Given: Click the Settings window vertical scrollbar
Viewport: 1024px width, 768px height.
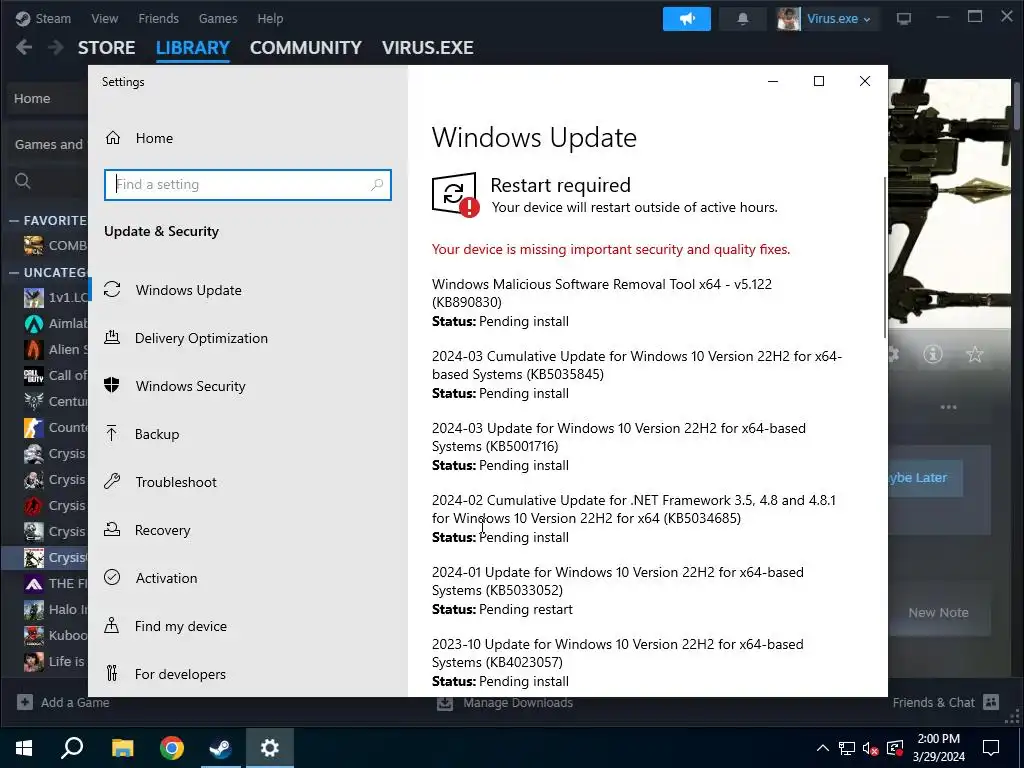Looking at the screenshot, I should 885,257.
